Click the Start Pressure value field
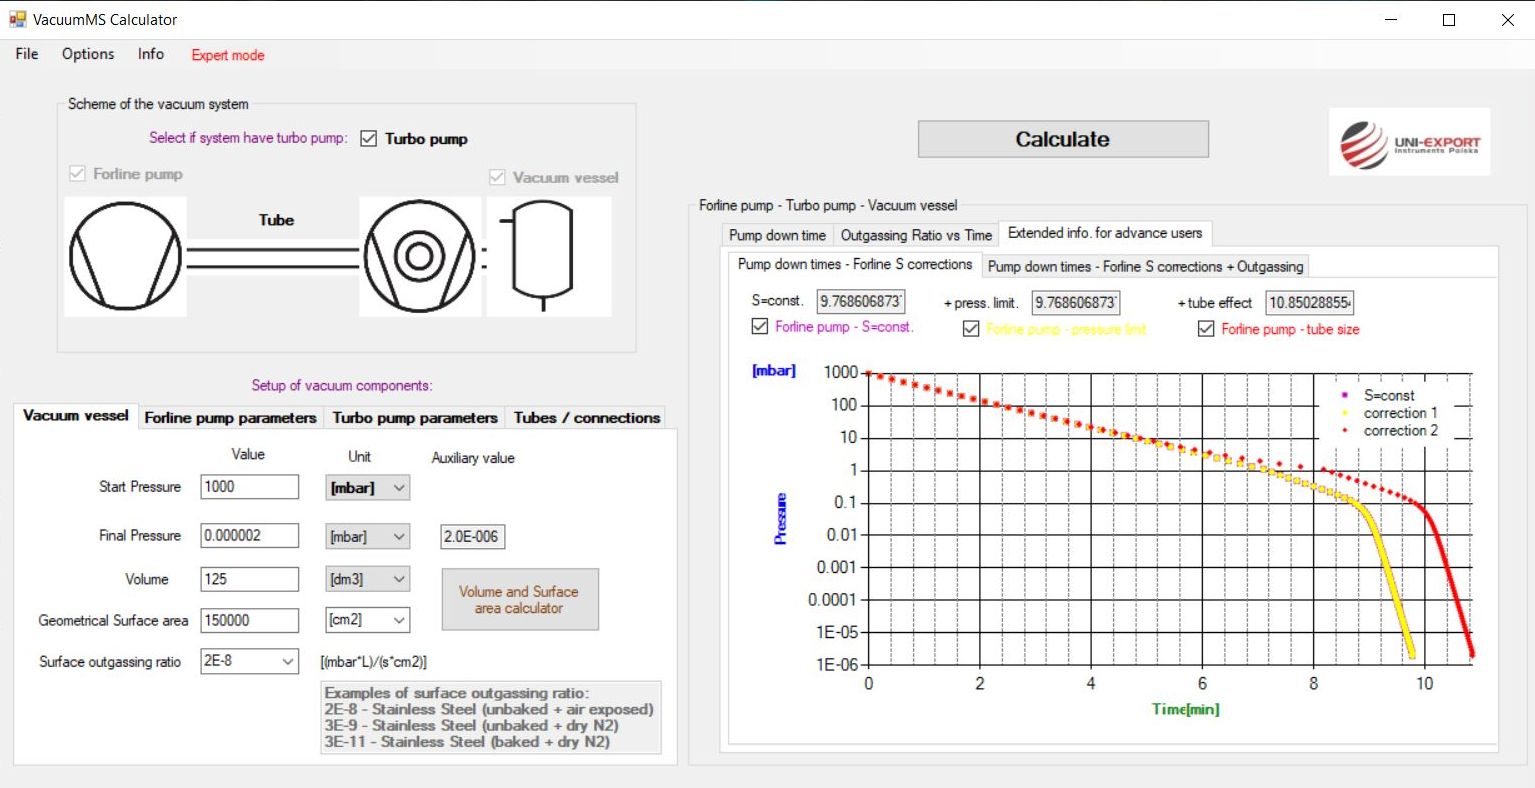The height and width of the screenshot is (788, 1535). pos(250,487)
